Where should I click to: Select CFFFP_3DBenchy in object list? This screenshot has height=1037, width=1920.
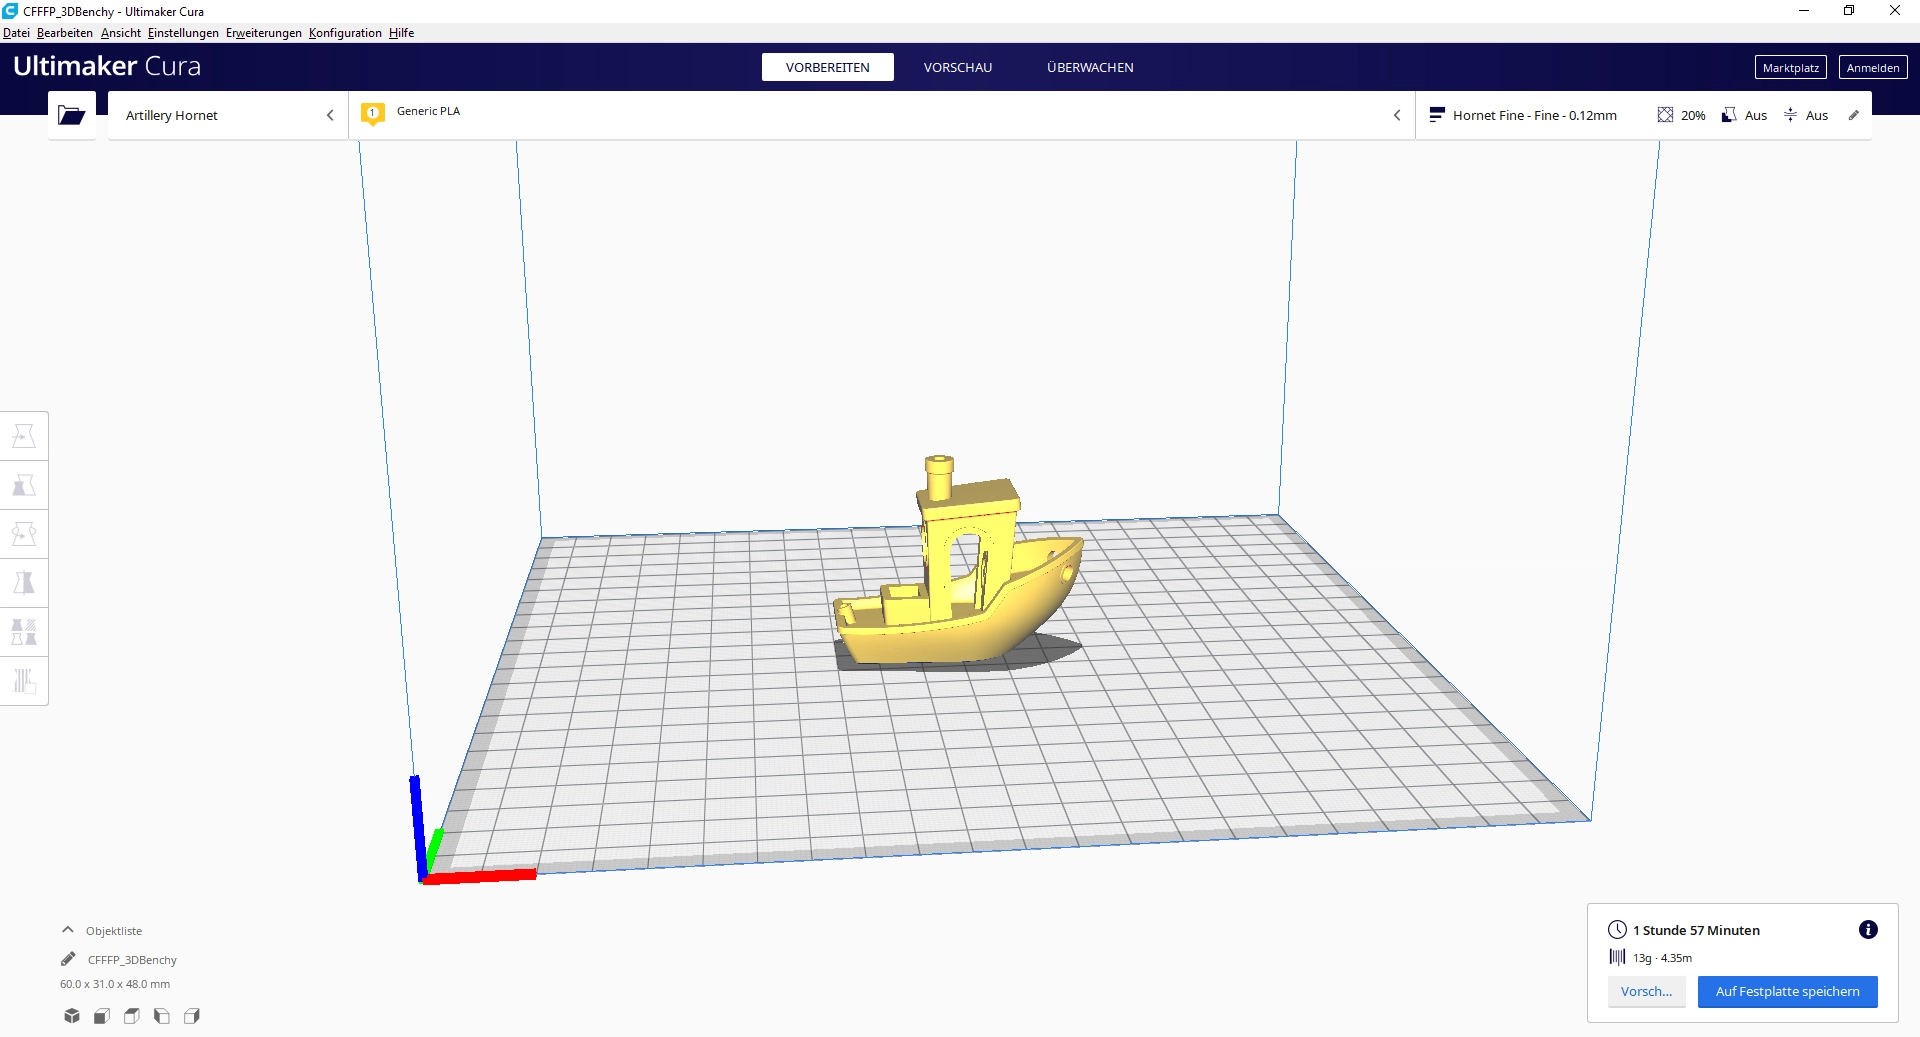click(132, 959)
